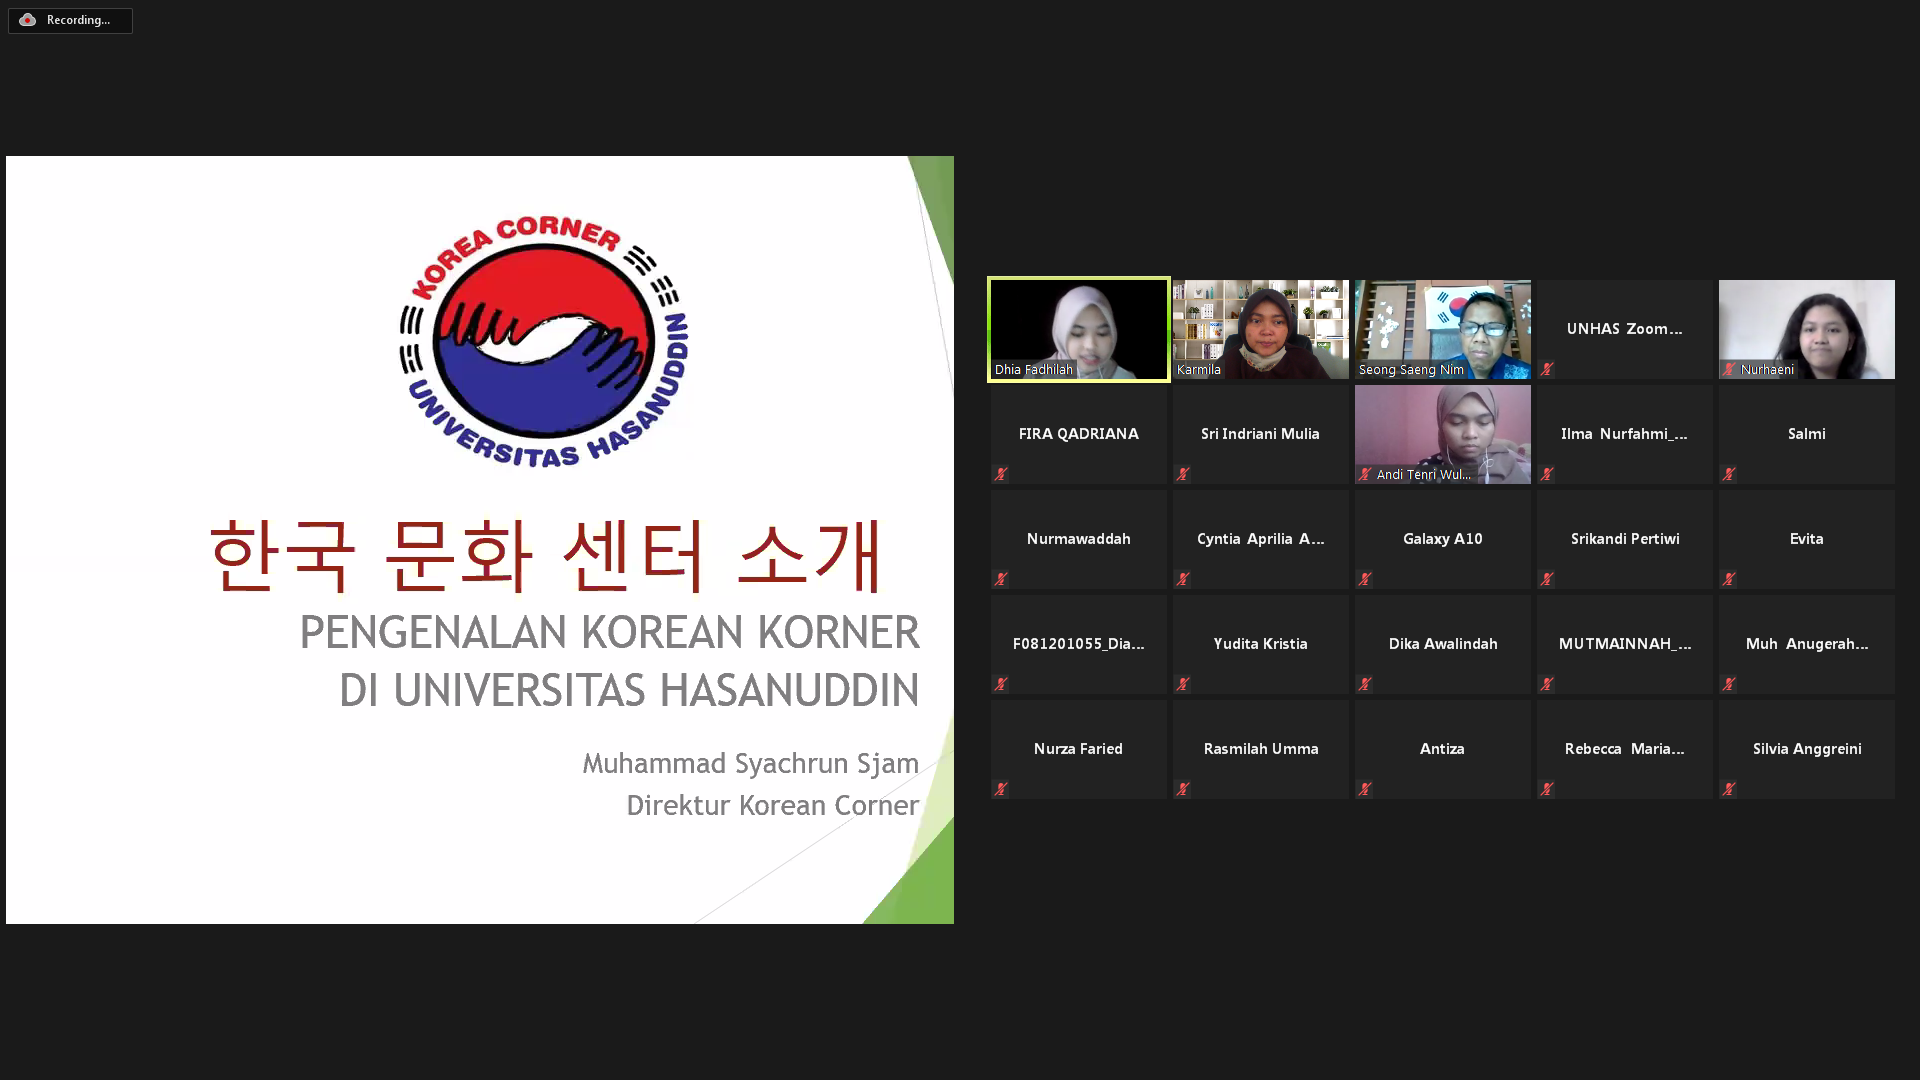1920x1080 pixels.
Task: Click the Recording... status label
Action: (79, 20)
